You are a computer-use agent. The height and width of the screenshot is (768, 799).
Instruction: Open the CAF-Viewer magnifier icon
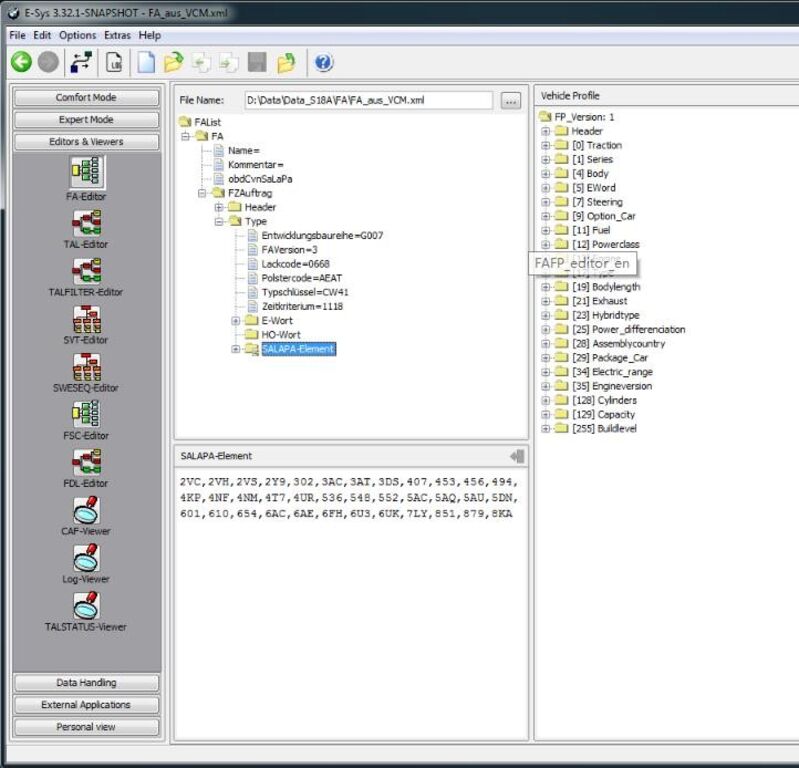(x=87, y=510)
